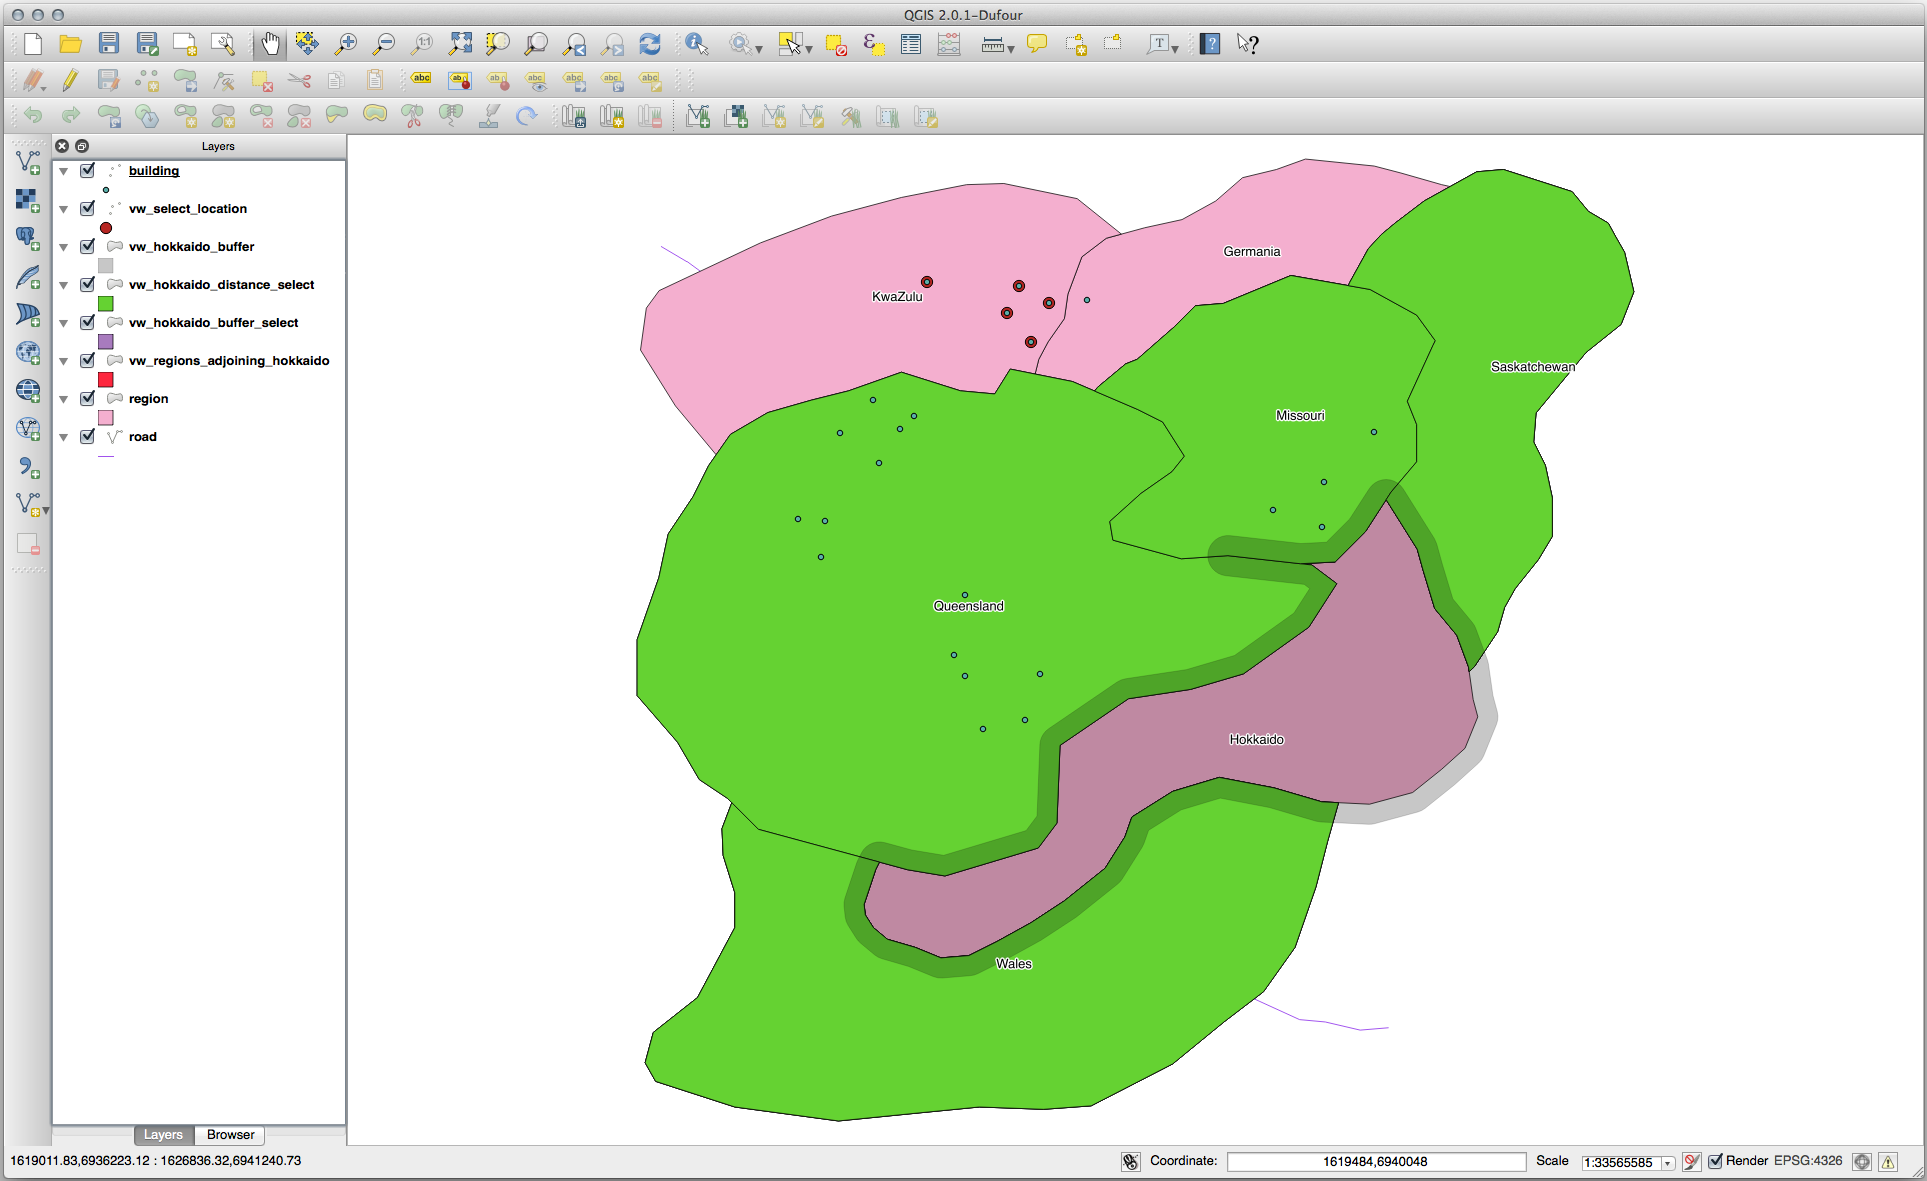This screenshot has height=1181, width=1927.
Task: Click the Zoom In magnifier tool
Action: click(x=346, y=44)
